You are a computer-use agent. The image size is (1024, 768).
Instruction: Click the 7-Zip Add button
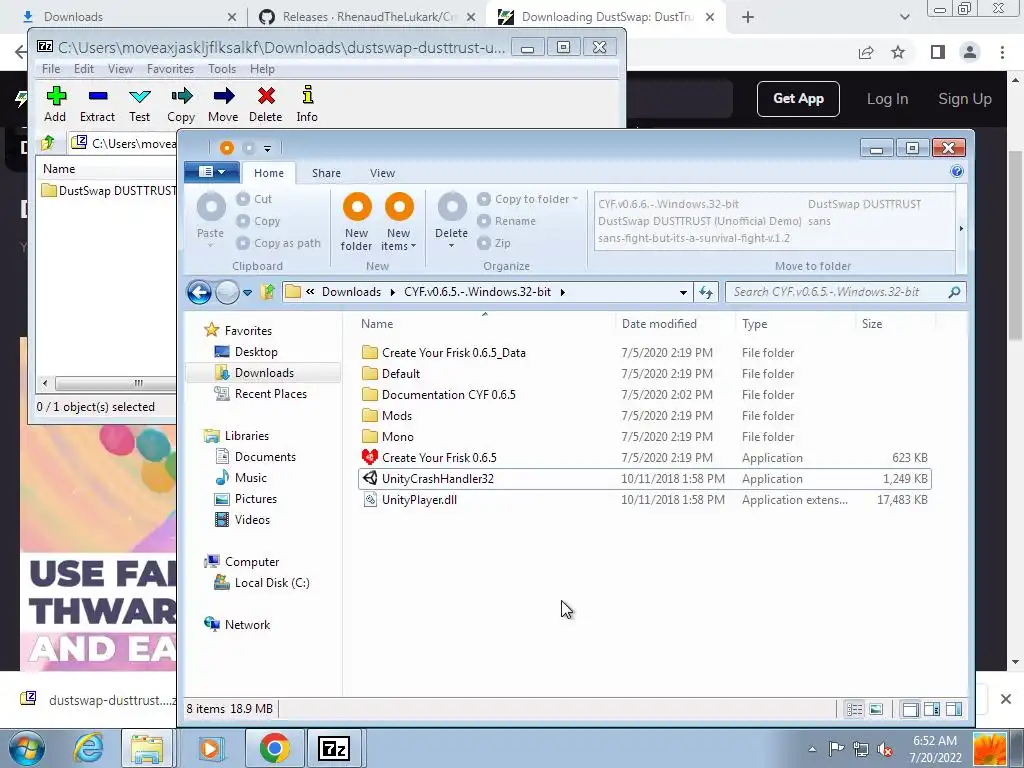pyautogui.click(x=56, y=104)
